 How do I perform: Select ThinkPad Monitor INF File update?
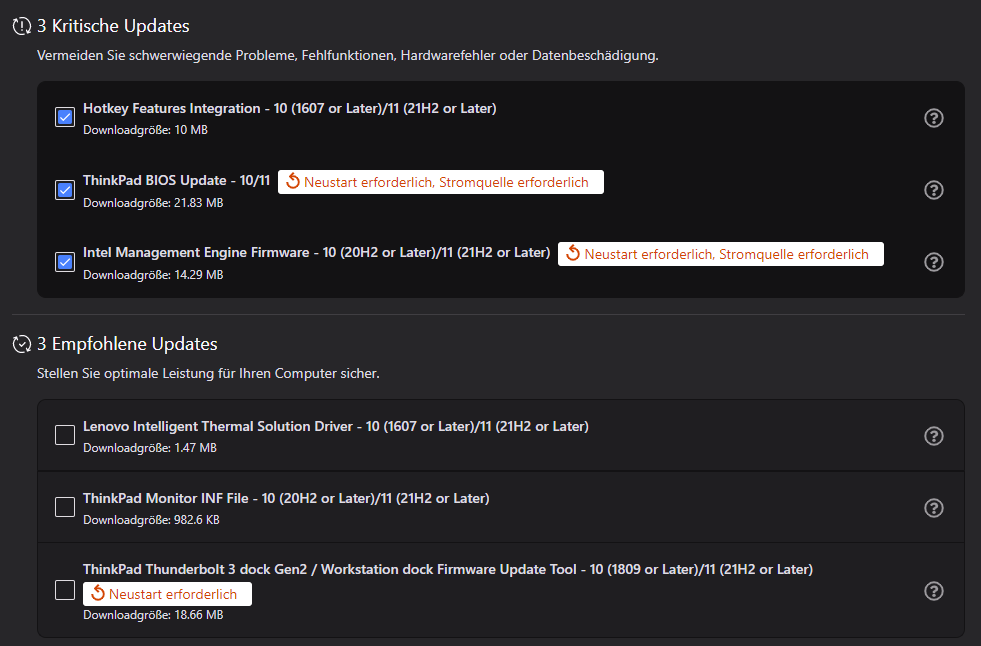coord(65,507)
